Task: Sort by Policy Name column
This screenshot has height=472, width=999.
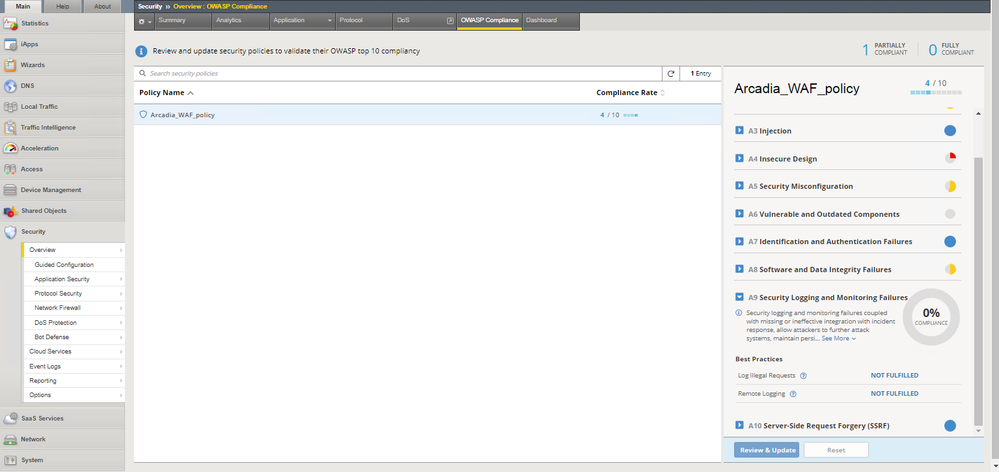Action: click(166, 93)
